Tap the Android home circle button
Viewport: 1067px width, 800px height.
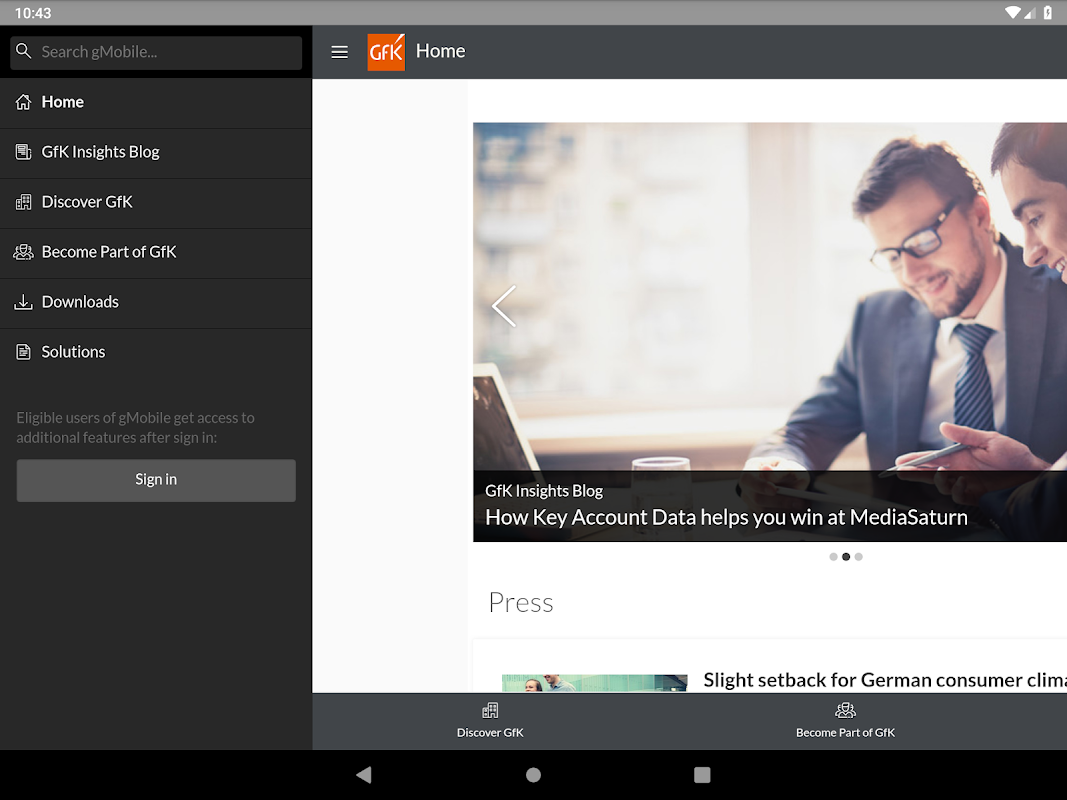pyautogui.click(x=534, y=775)
